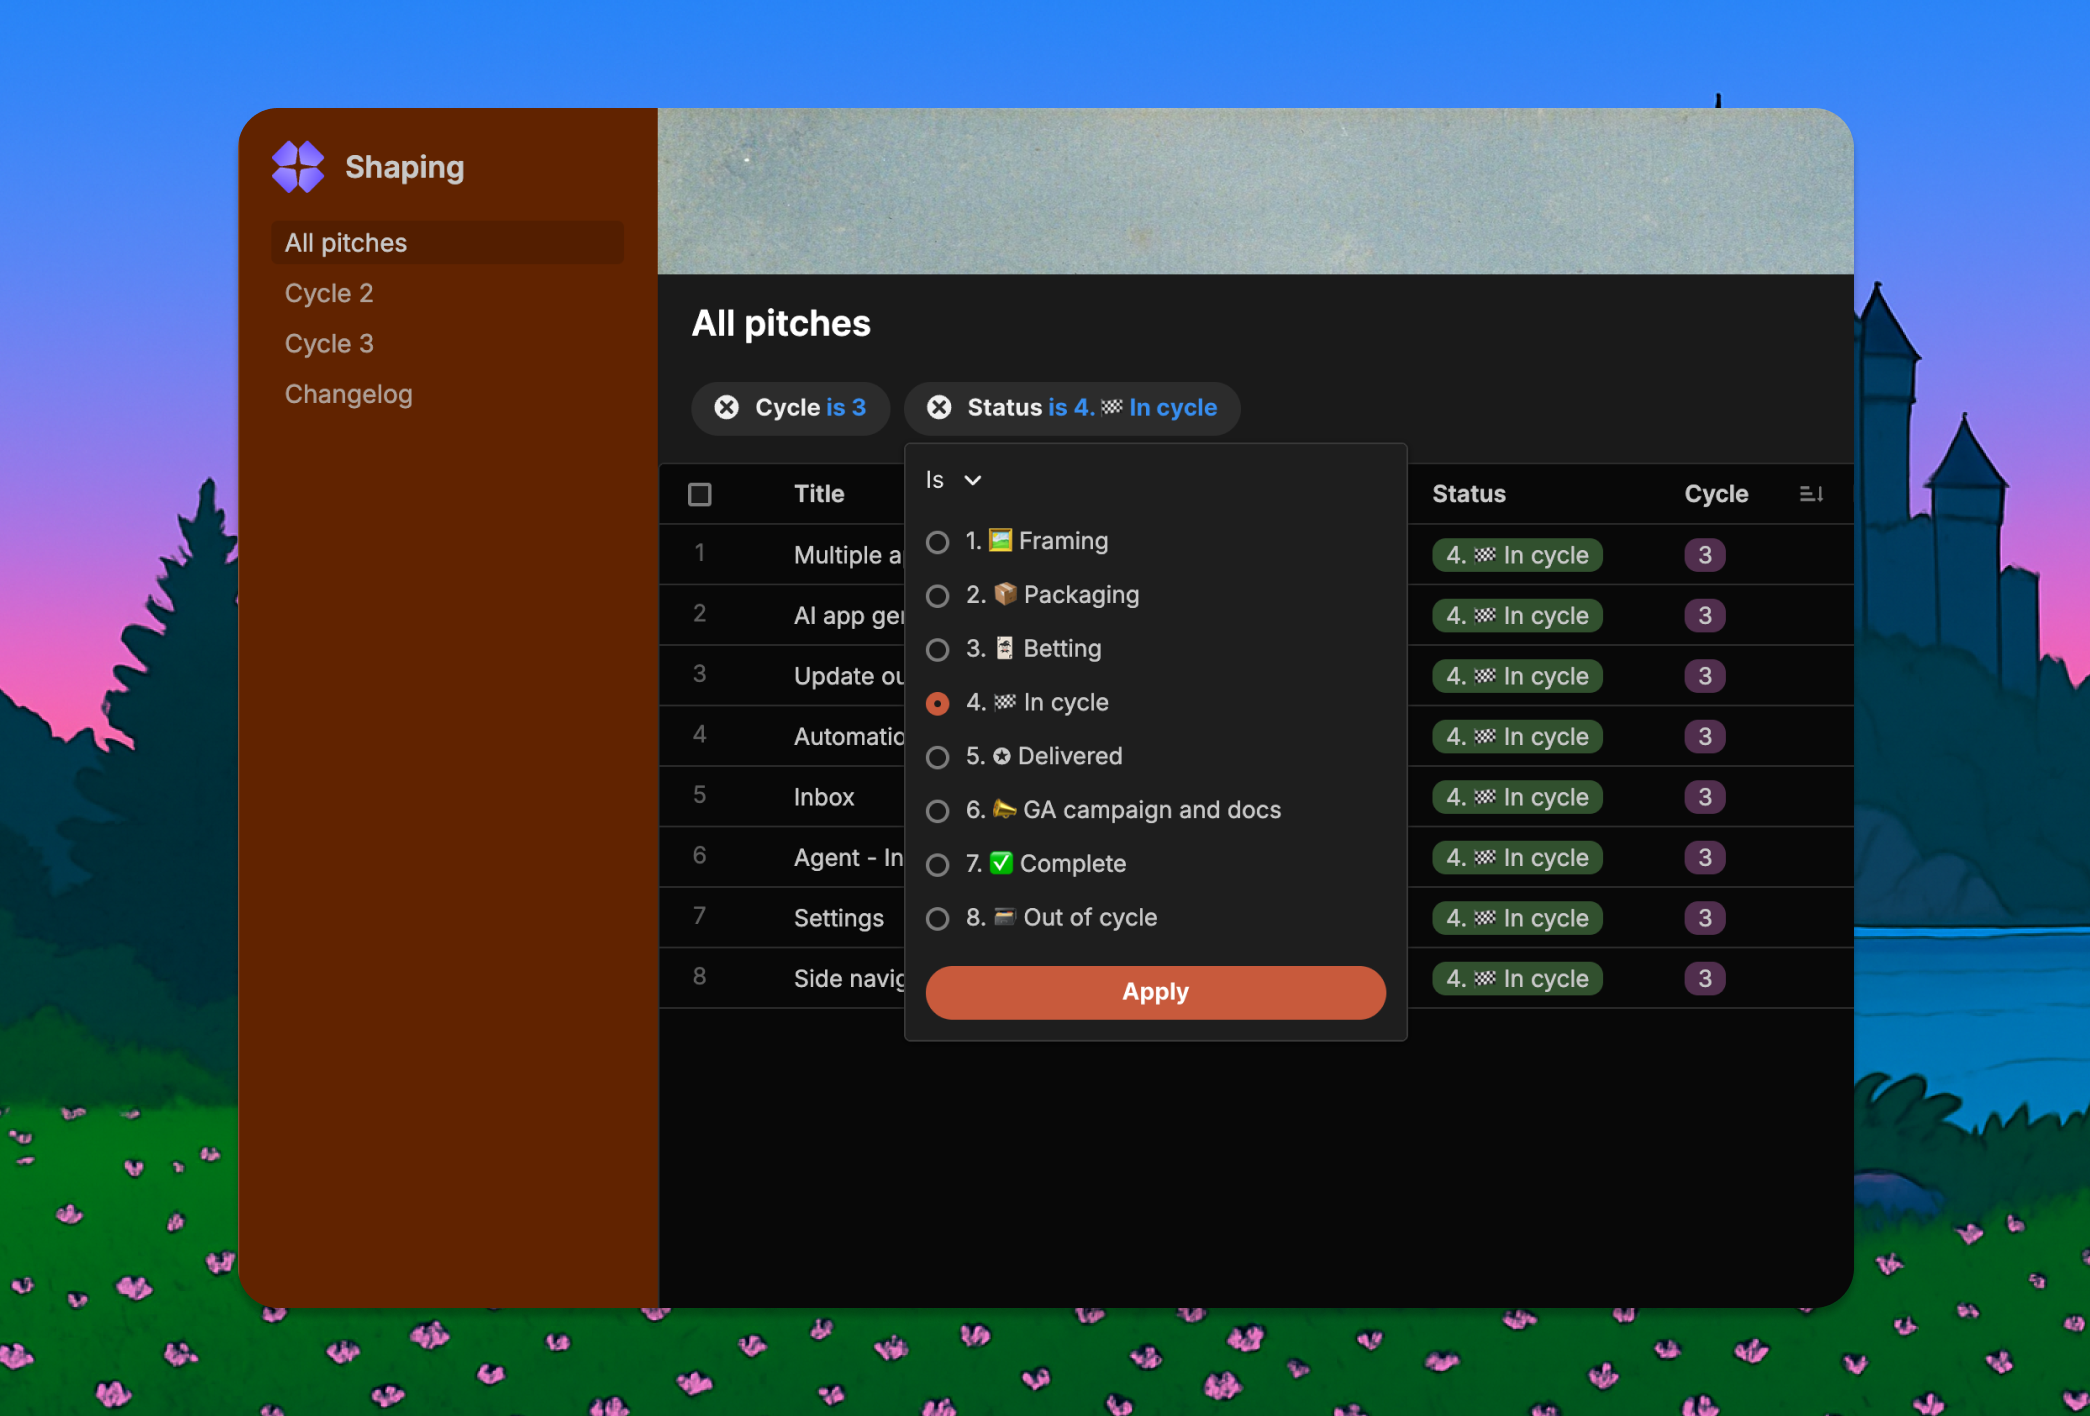Remove the Cycle is 3 filter
2090x1416 pixels.
(x=727, y=408)
